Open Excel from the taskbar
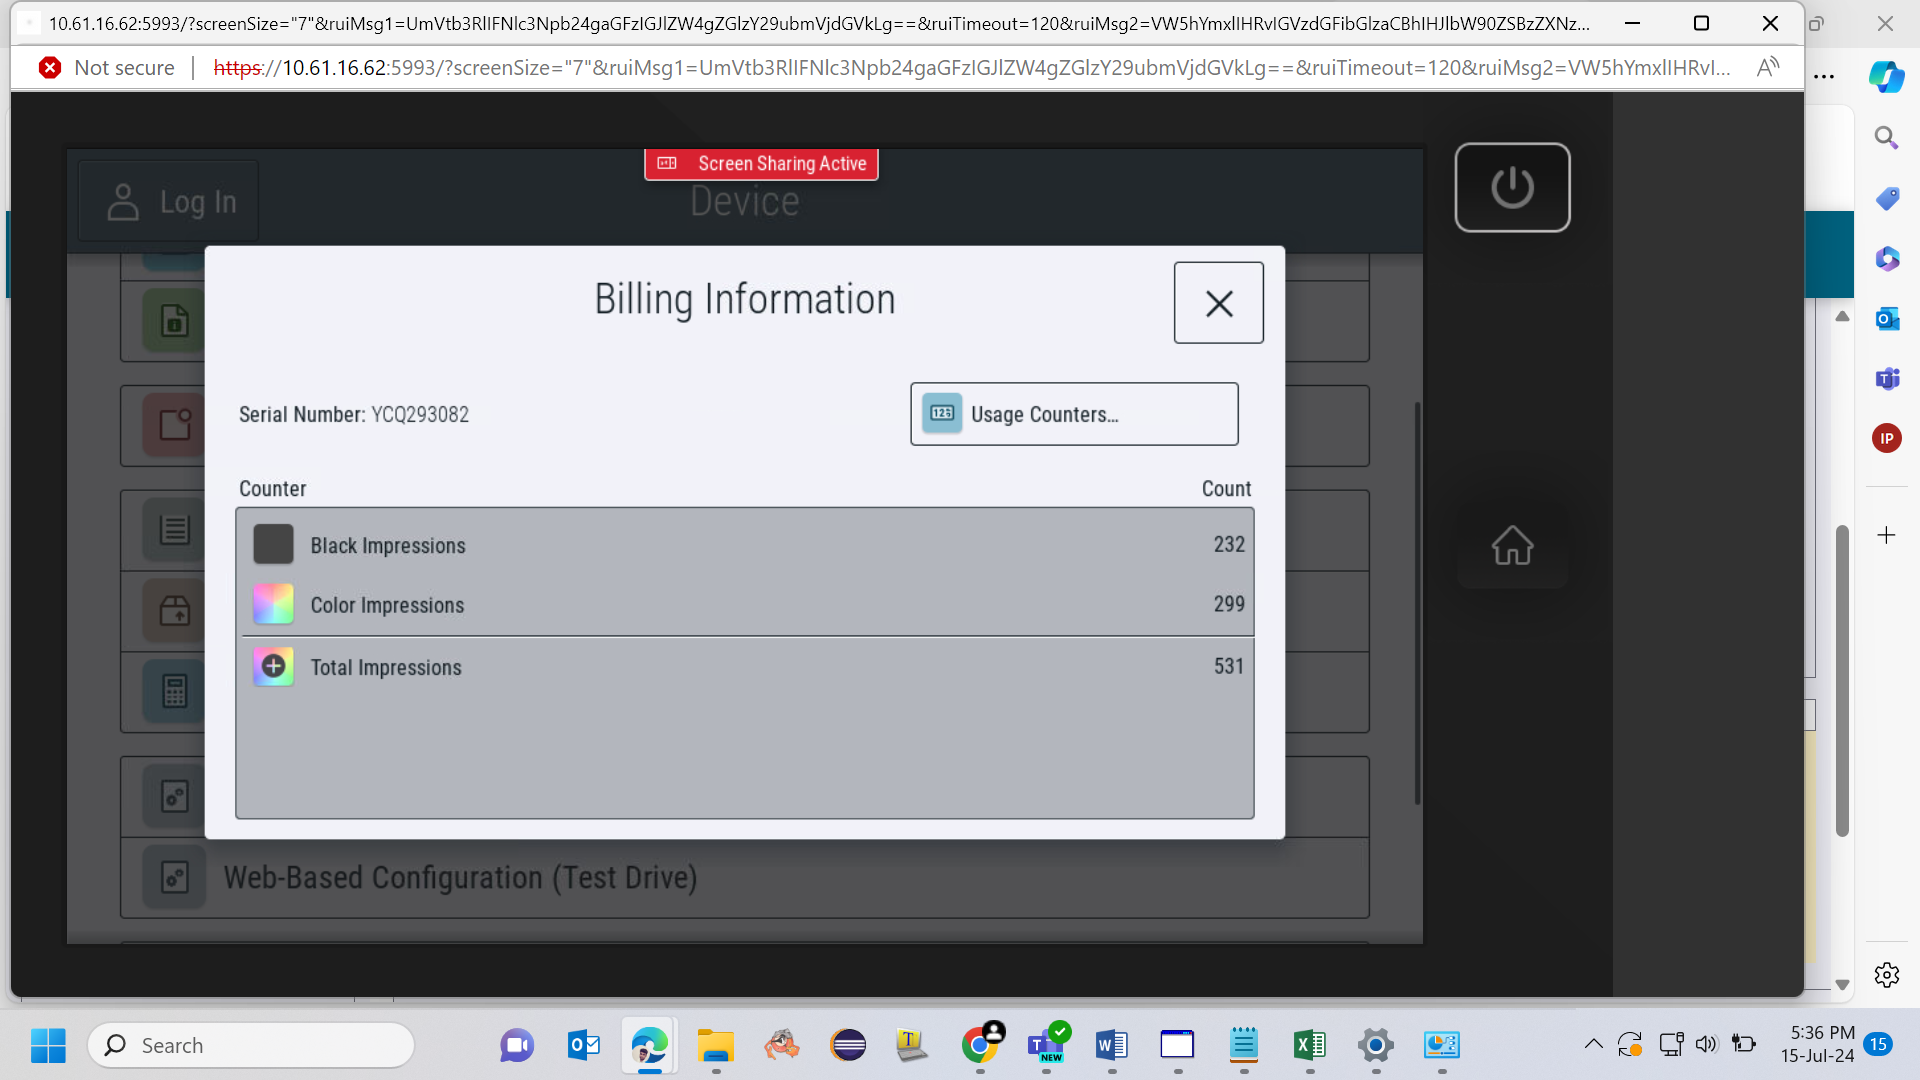 coord(1309,1045)
